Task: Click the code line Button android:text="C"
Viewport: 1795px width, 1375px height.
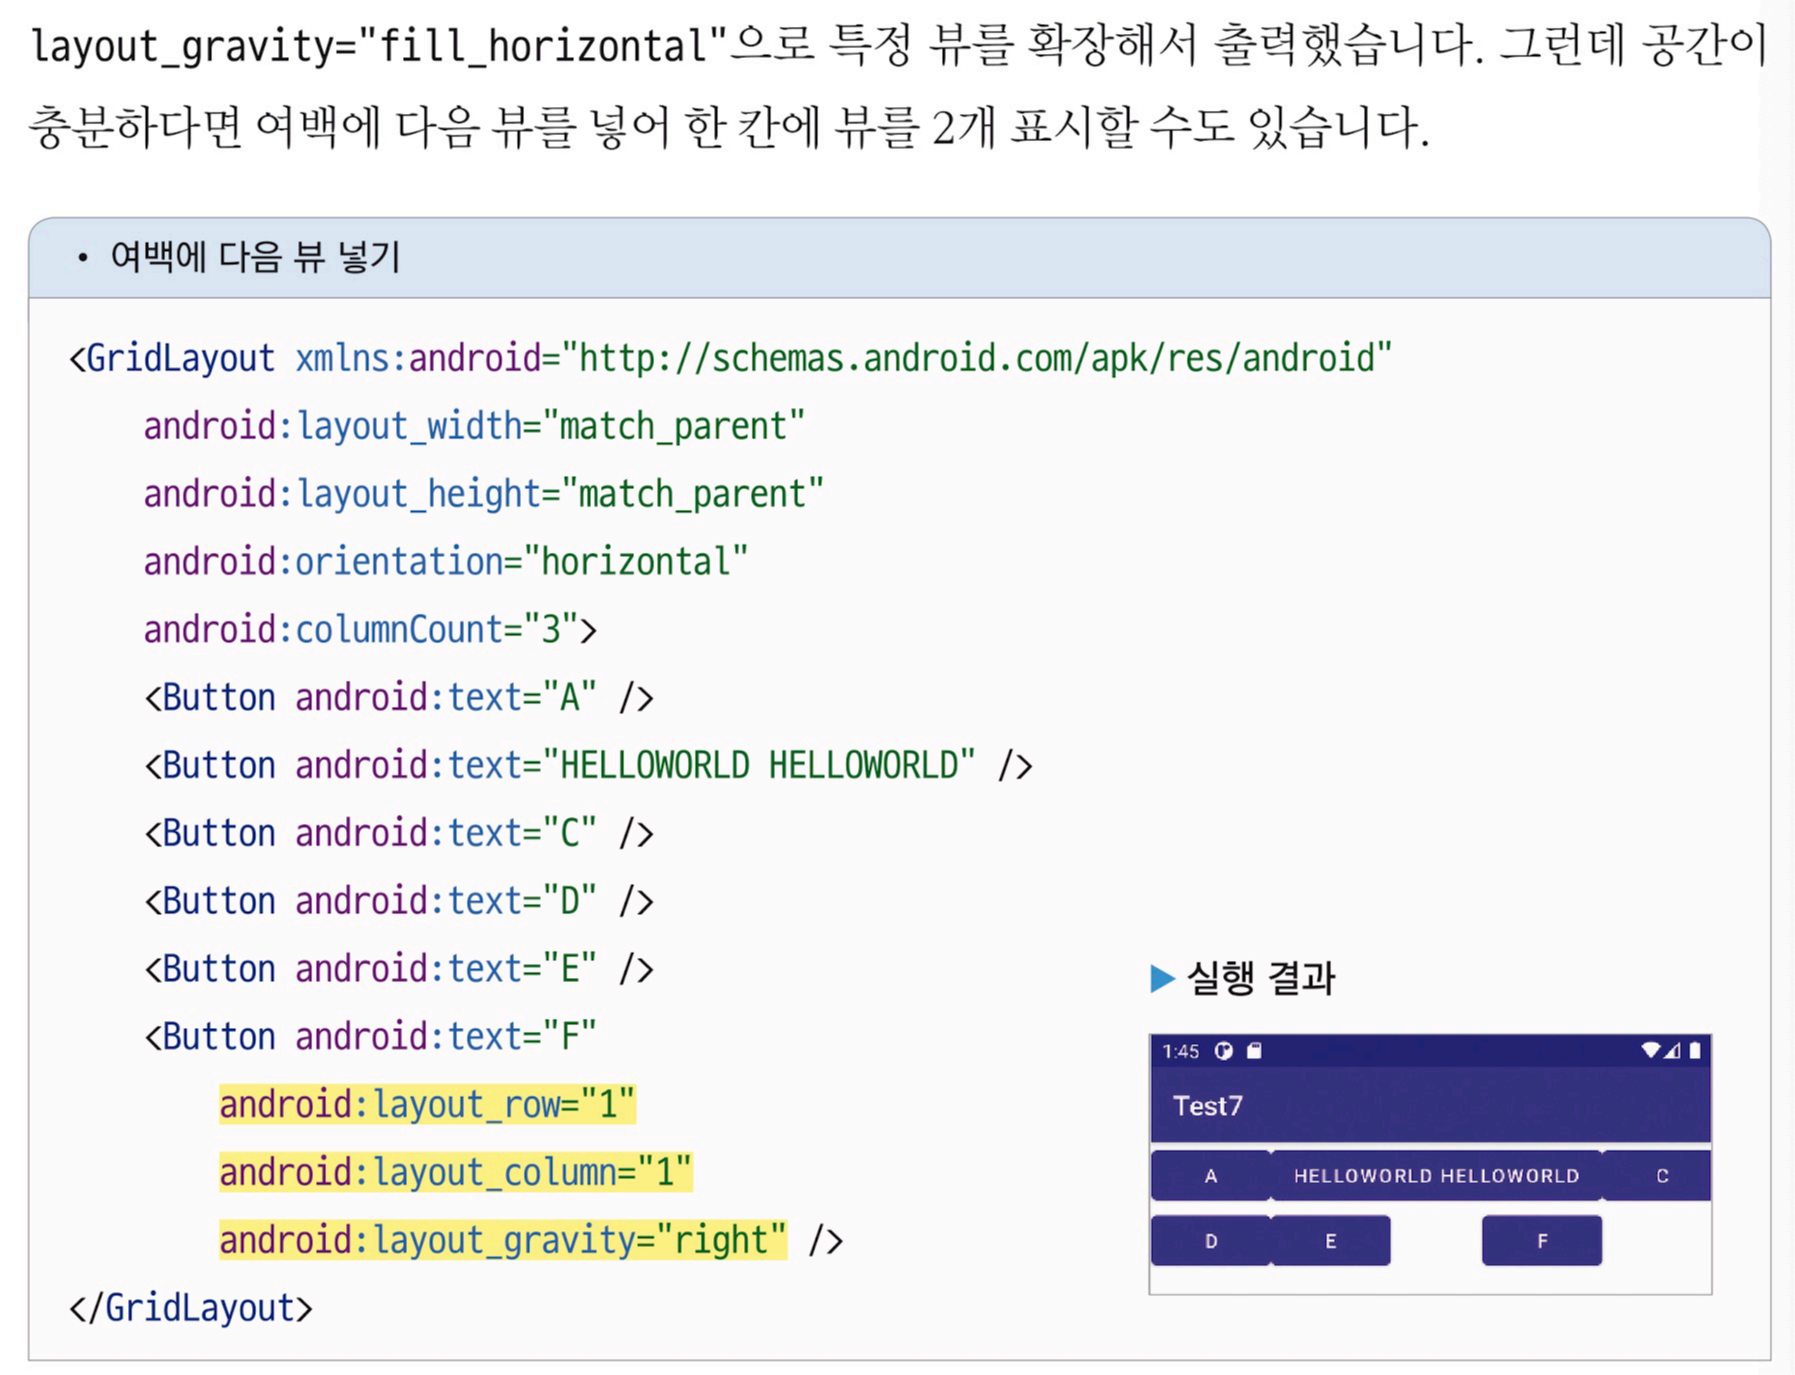Action: pos(399,834)
